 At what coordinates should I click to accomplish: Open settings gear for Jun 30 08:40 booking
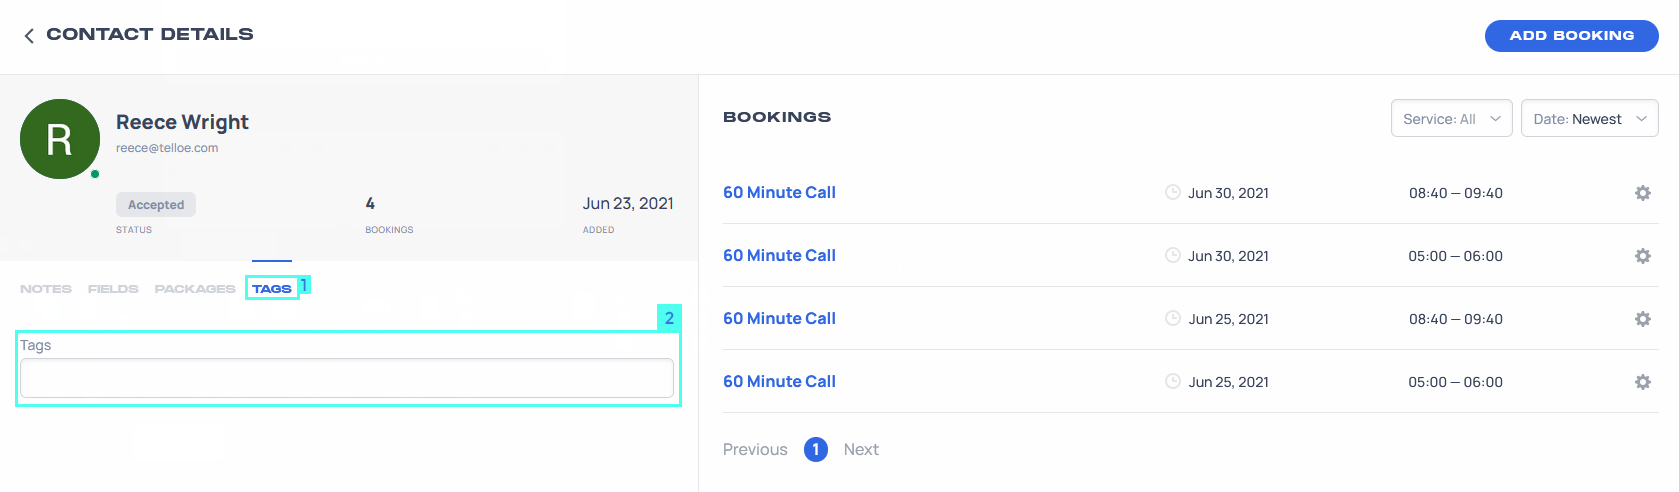point(1642,193)
